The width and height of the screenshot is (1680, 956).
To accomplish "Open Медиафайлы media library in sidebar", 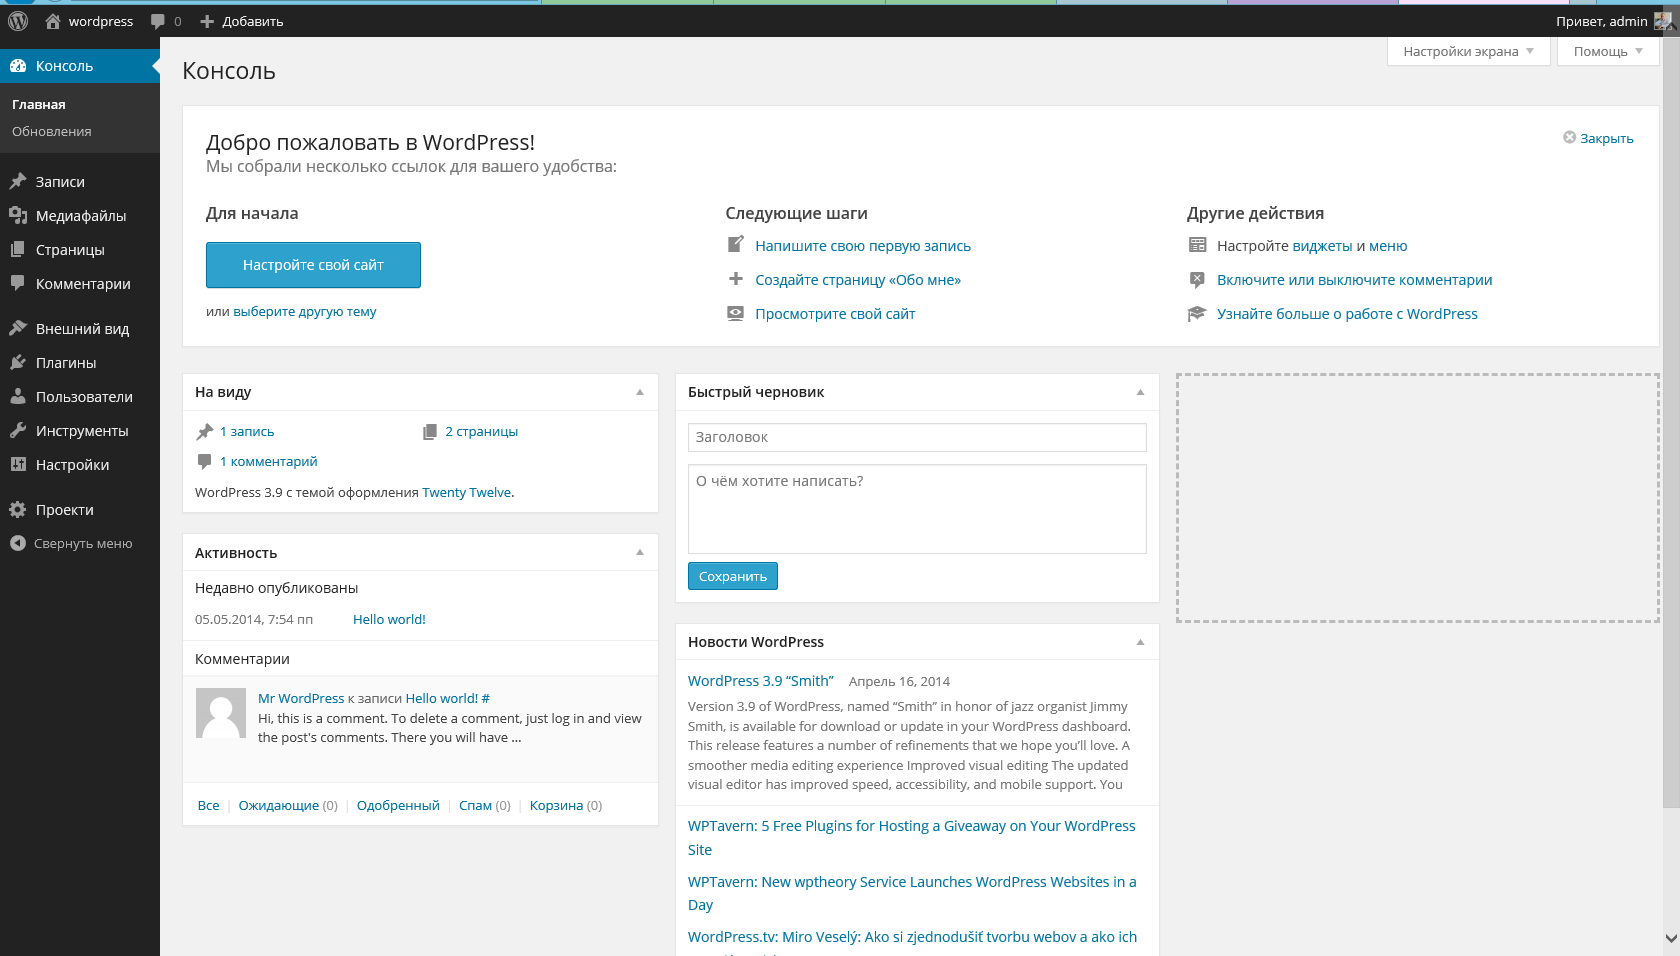I will pyautogui.click(x=80, y=216).
